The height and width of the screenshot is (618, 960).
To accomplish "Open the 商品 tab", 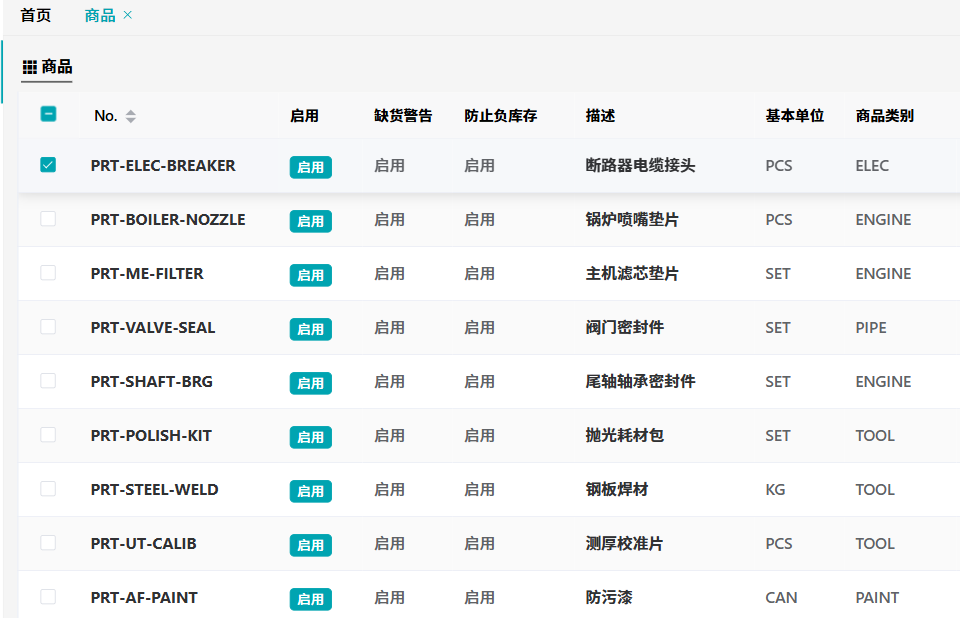I will pos(99,16).
